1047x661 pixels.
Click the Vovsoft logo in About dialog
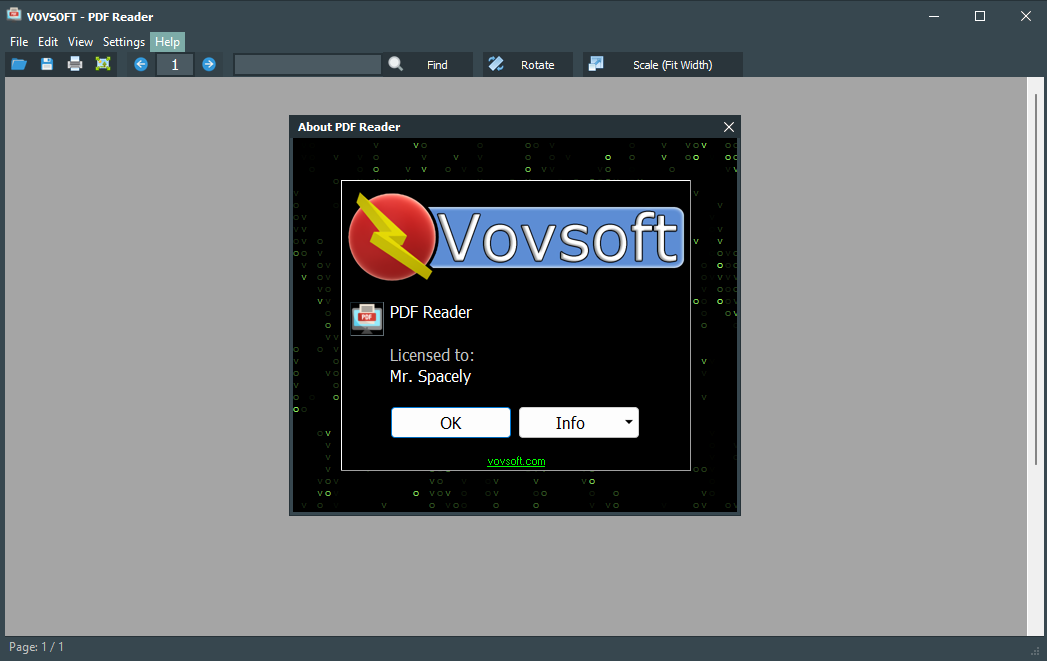(x=516, y=236)
